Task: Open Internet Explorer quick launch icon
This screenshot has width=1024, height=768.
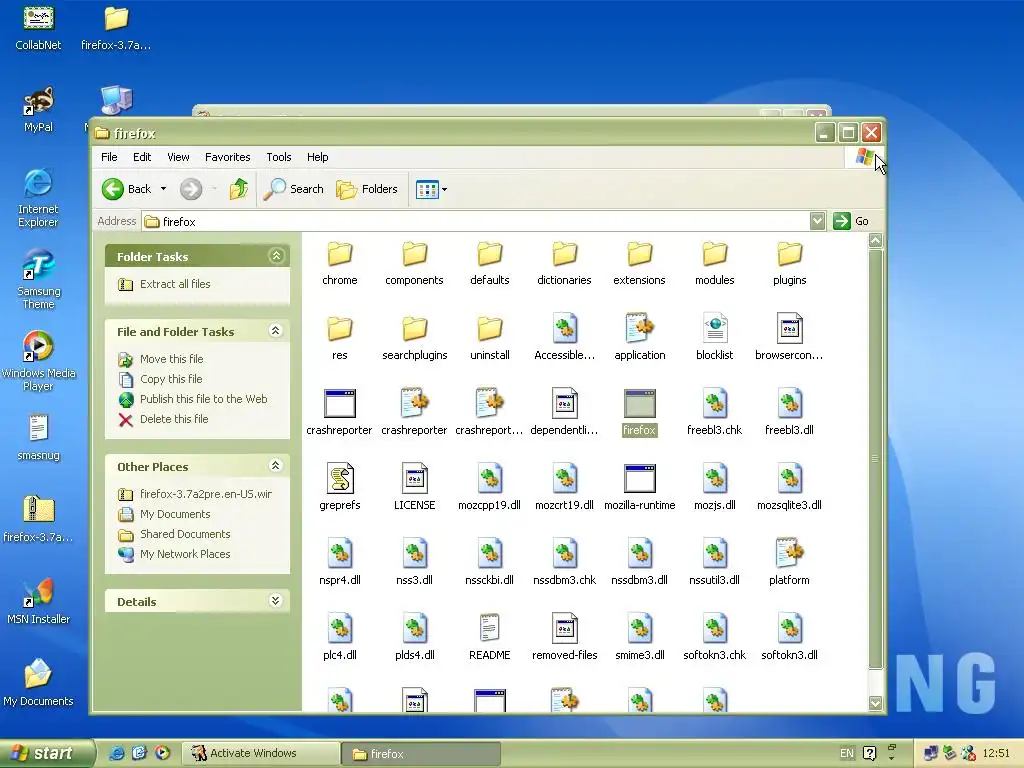Action: click(x=117, y=753)
